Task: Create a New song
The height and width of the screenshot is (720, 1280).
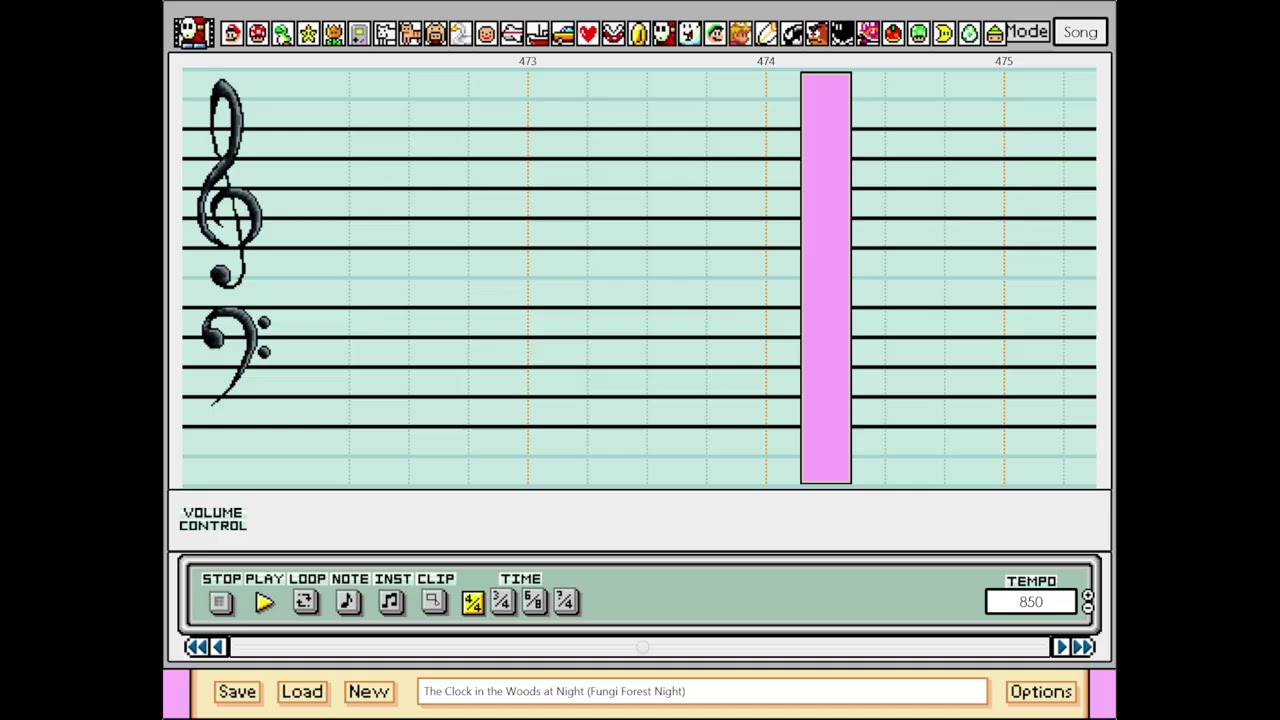Action: 369,692
